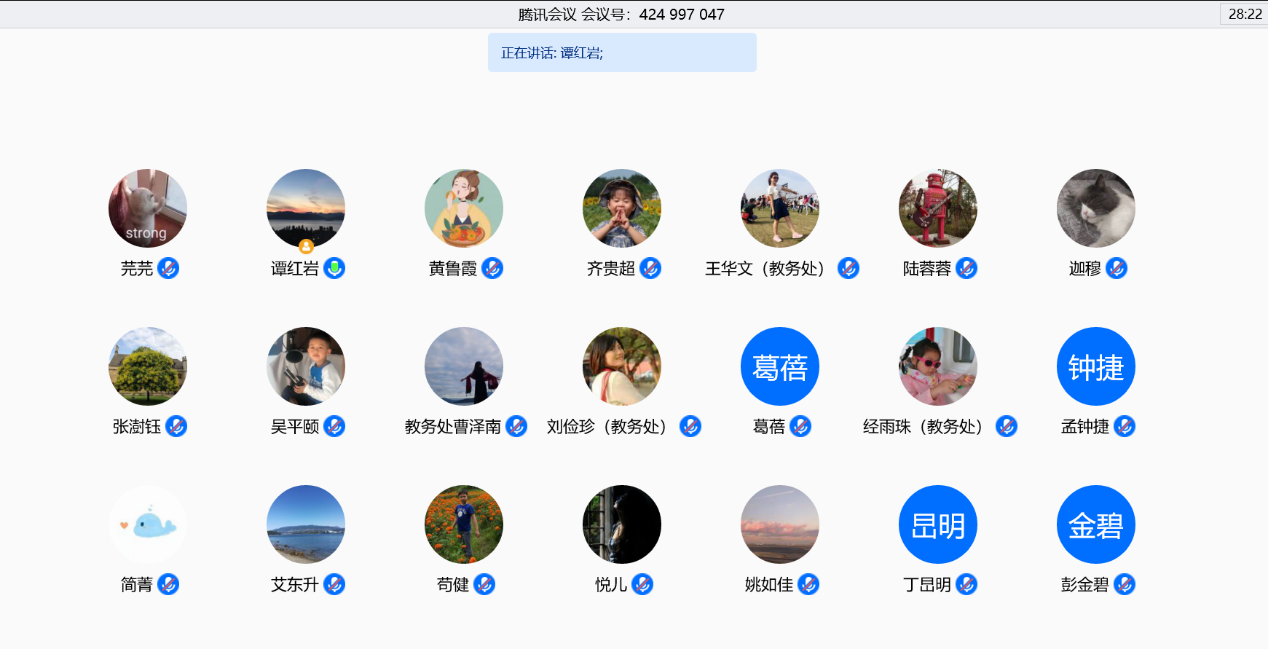Click the mic icon beside 经雨珠（教务处）

pos(1006,426)
